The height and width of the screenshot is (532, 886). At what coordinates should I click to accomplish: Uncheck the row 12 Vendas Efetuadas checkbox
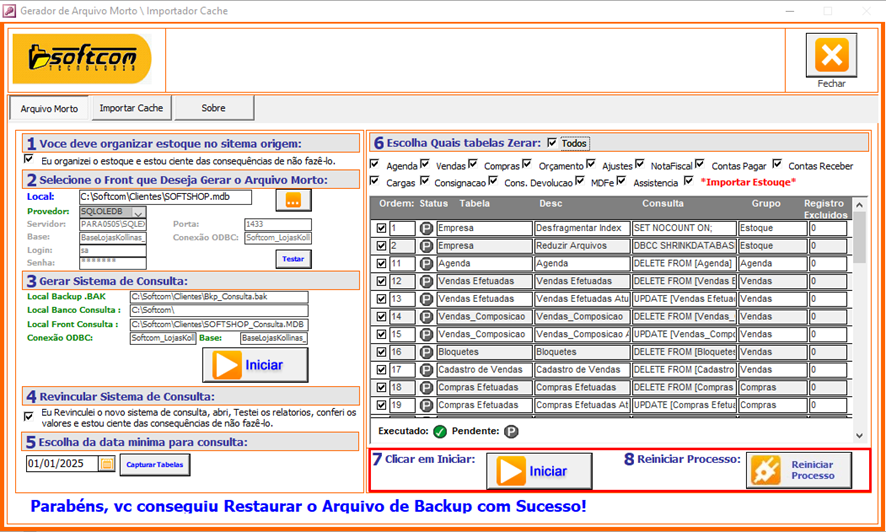coord(380,281)
